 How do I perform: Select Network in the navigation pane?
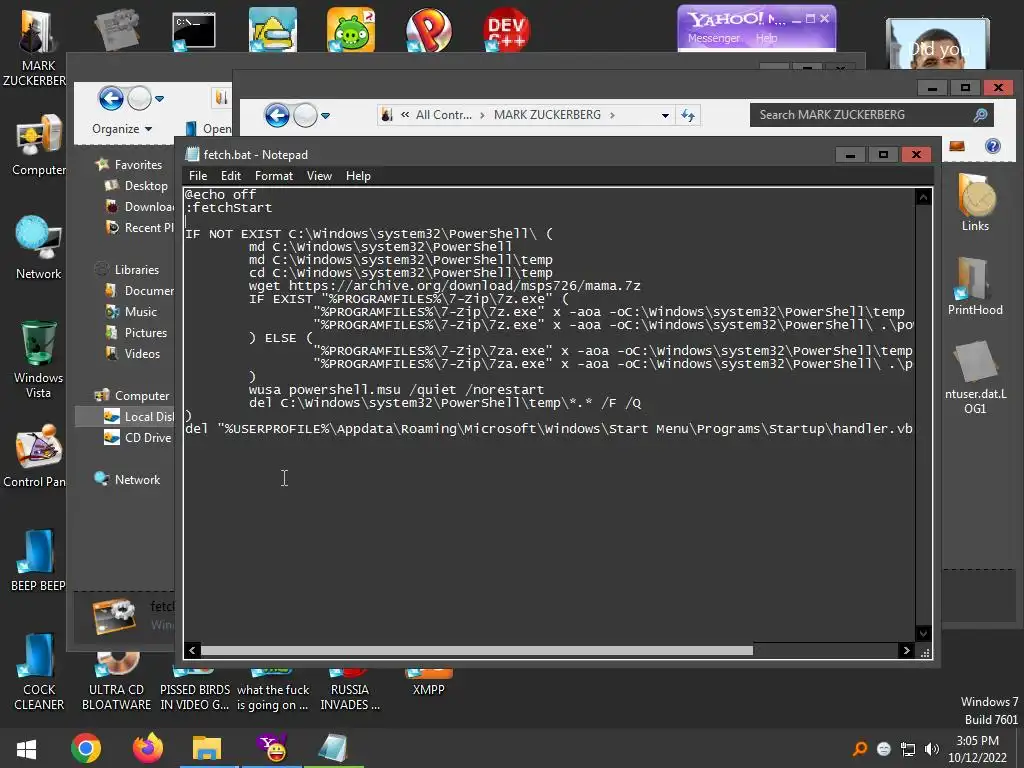137,479
